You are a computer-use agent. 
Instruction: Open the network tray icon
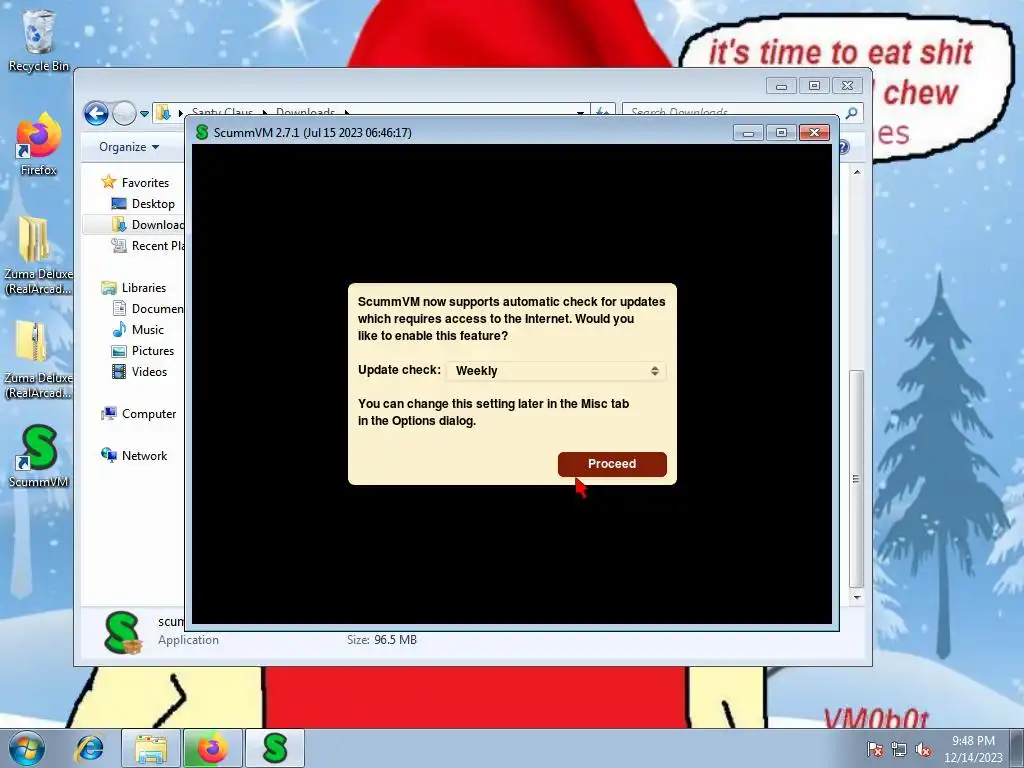point(899,750)
